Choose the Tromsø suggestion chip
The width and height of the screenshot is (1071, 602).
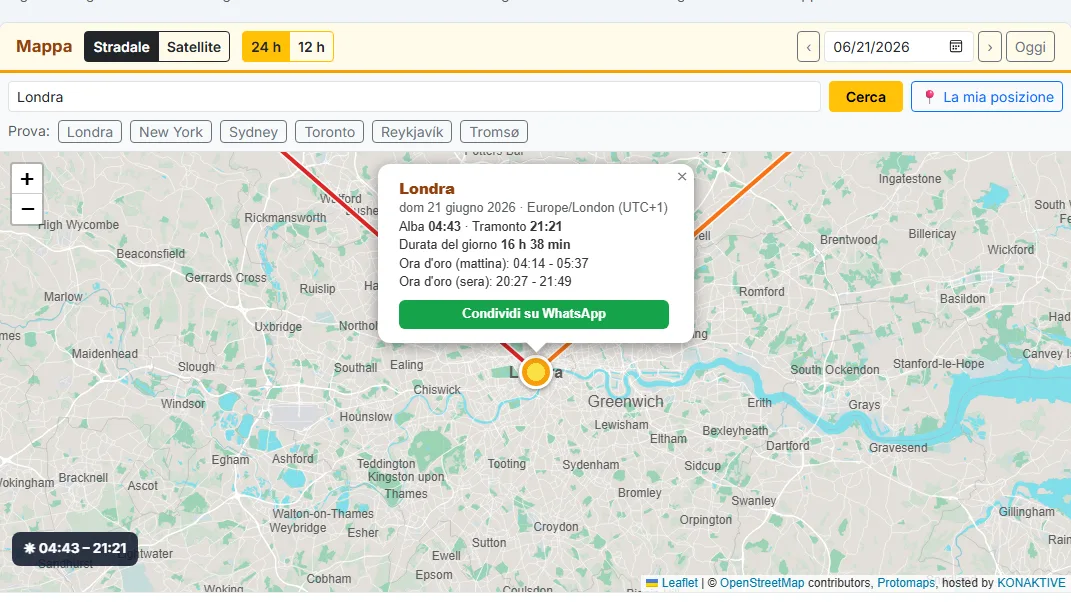494,132
